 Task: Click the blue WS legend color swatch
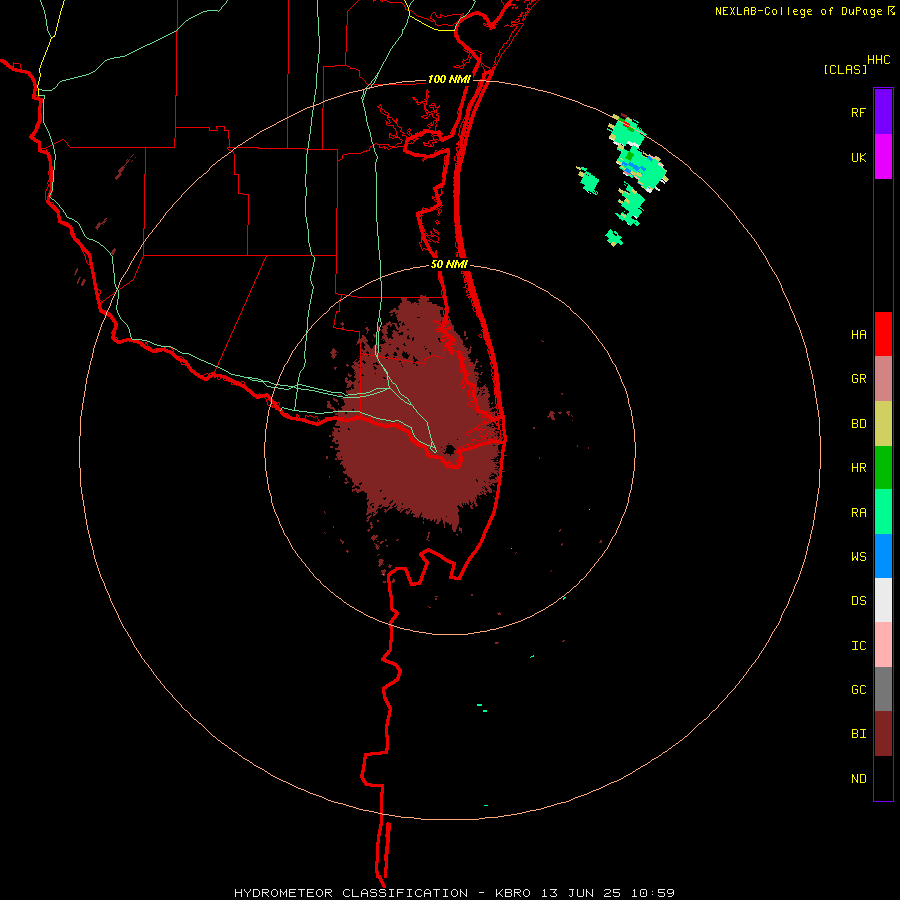pos(883,556)
